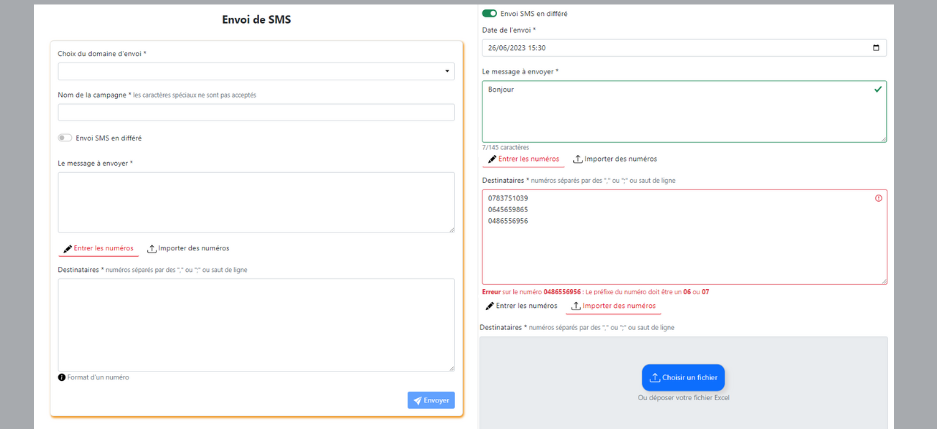Click the green validation checkmark in the message field

pyautogui.click(x=877, y=90)
